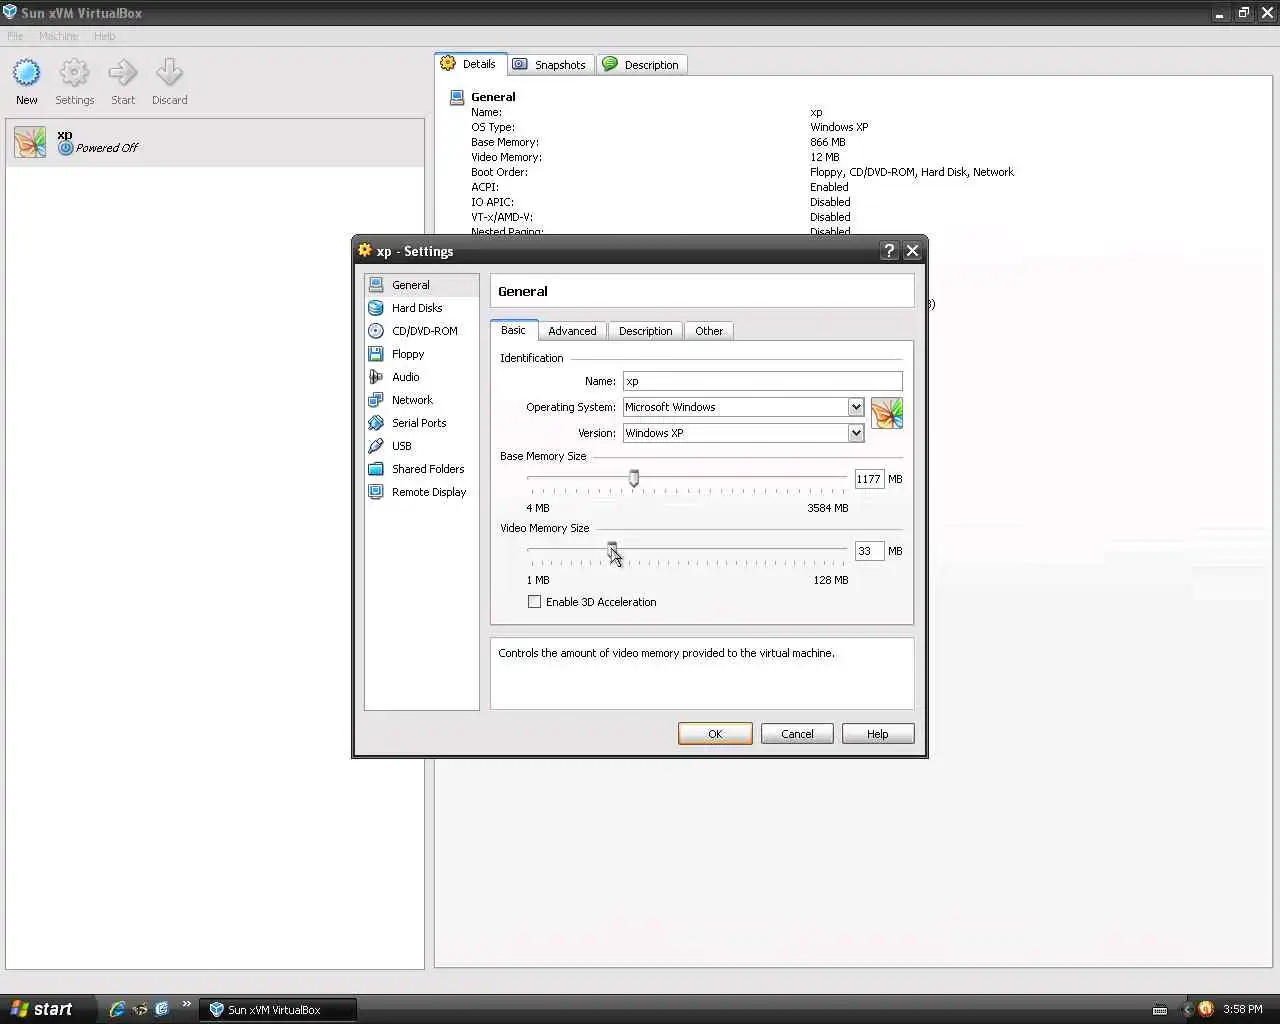Click the Video Memory Size slider handle
The height and width of the screenshot is (1024, 1280).
612,550
